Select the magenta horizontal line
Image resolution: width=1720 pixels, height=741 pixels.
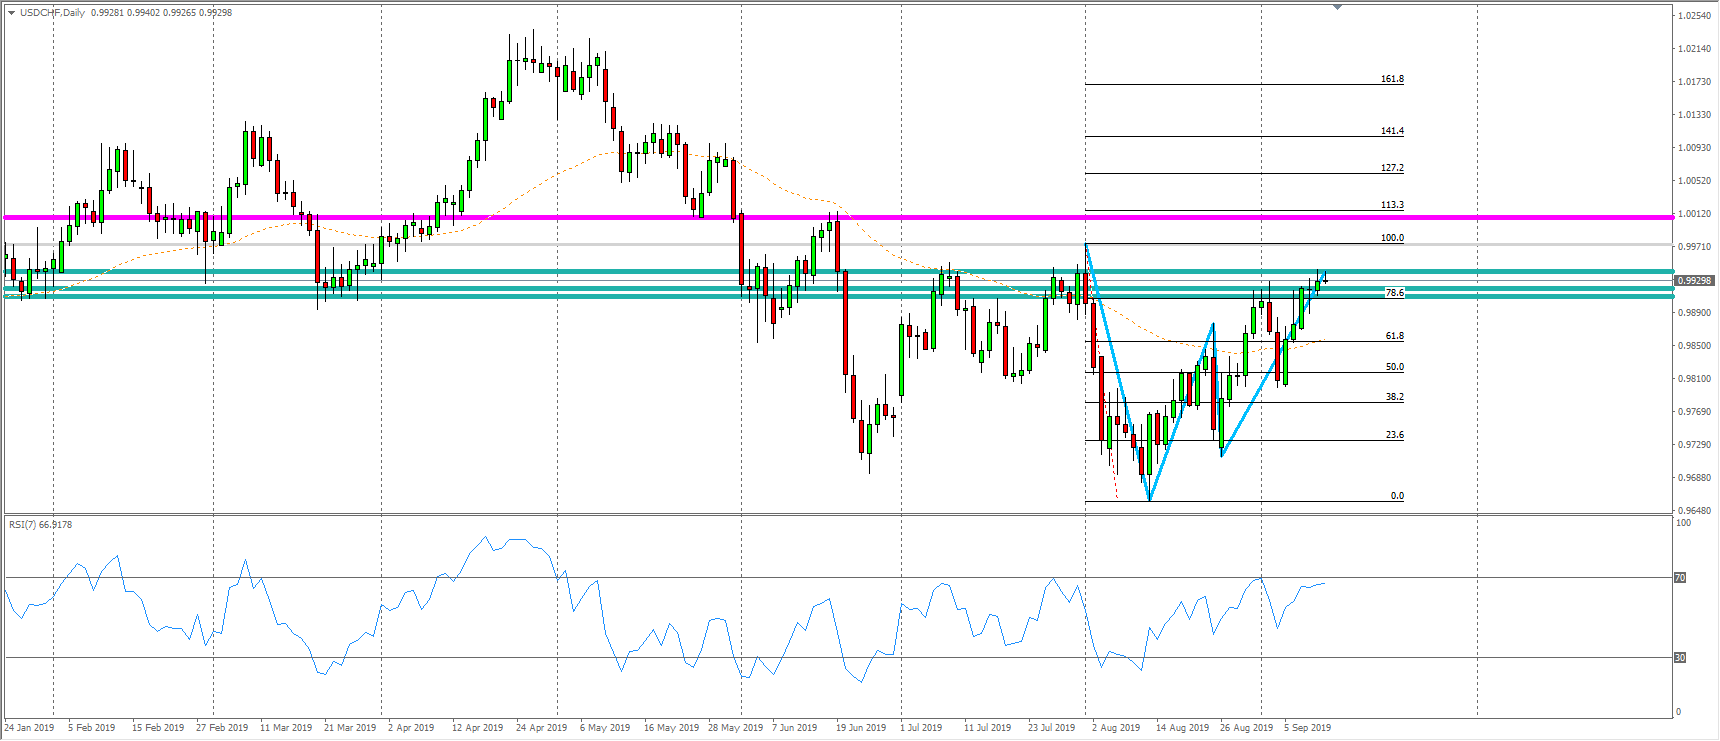click(838, 217)
